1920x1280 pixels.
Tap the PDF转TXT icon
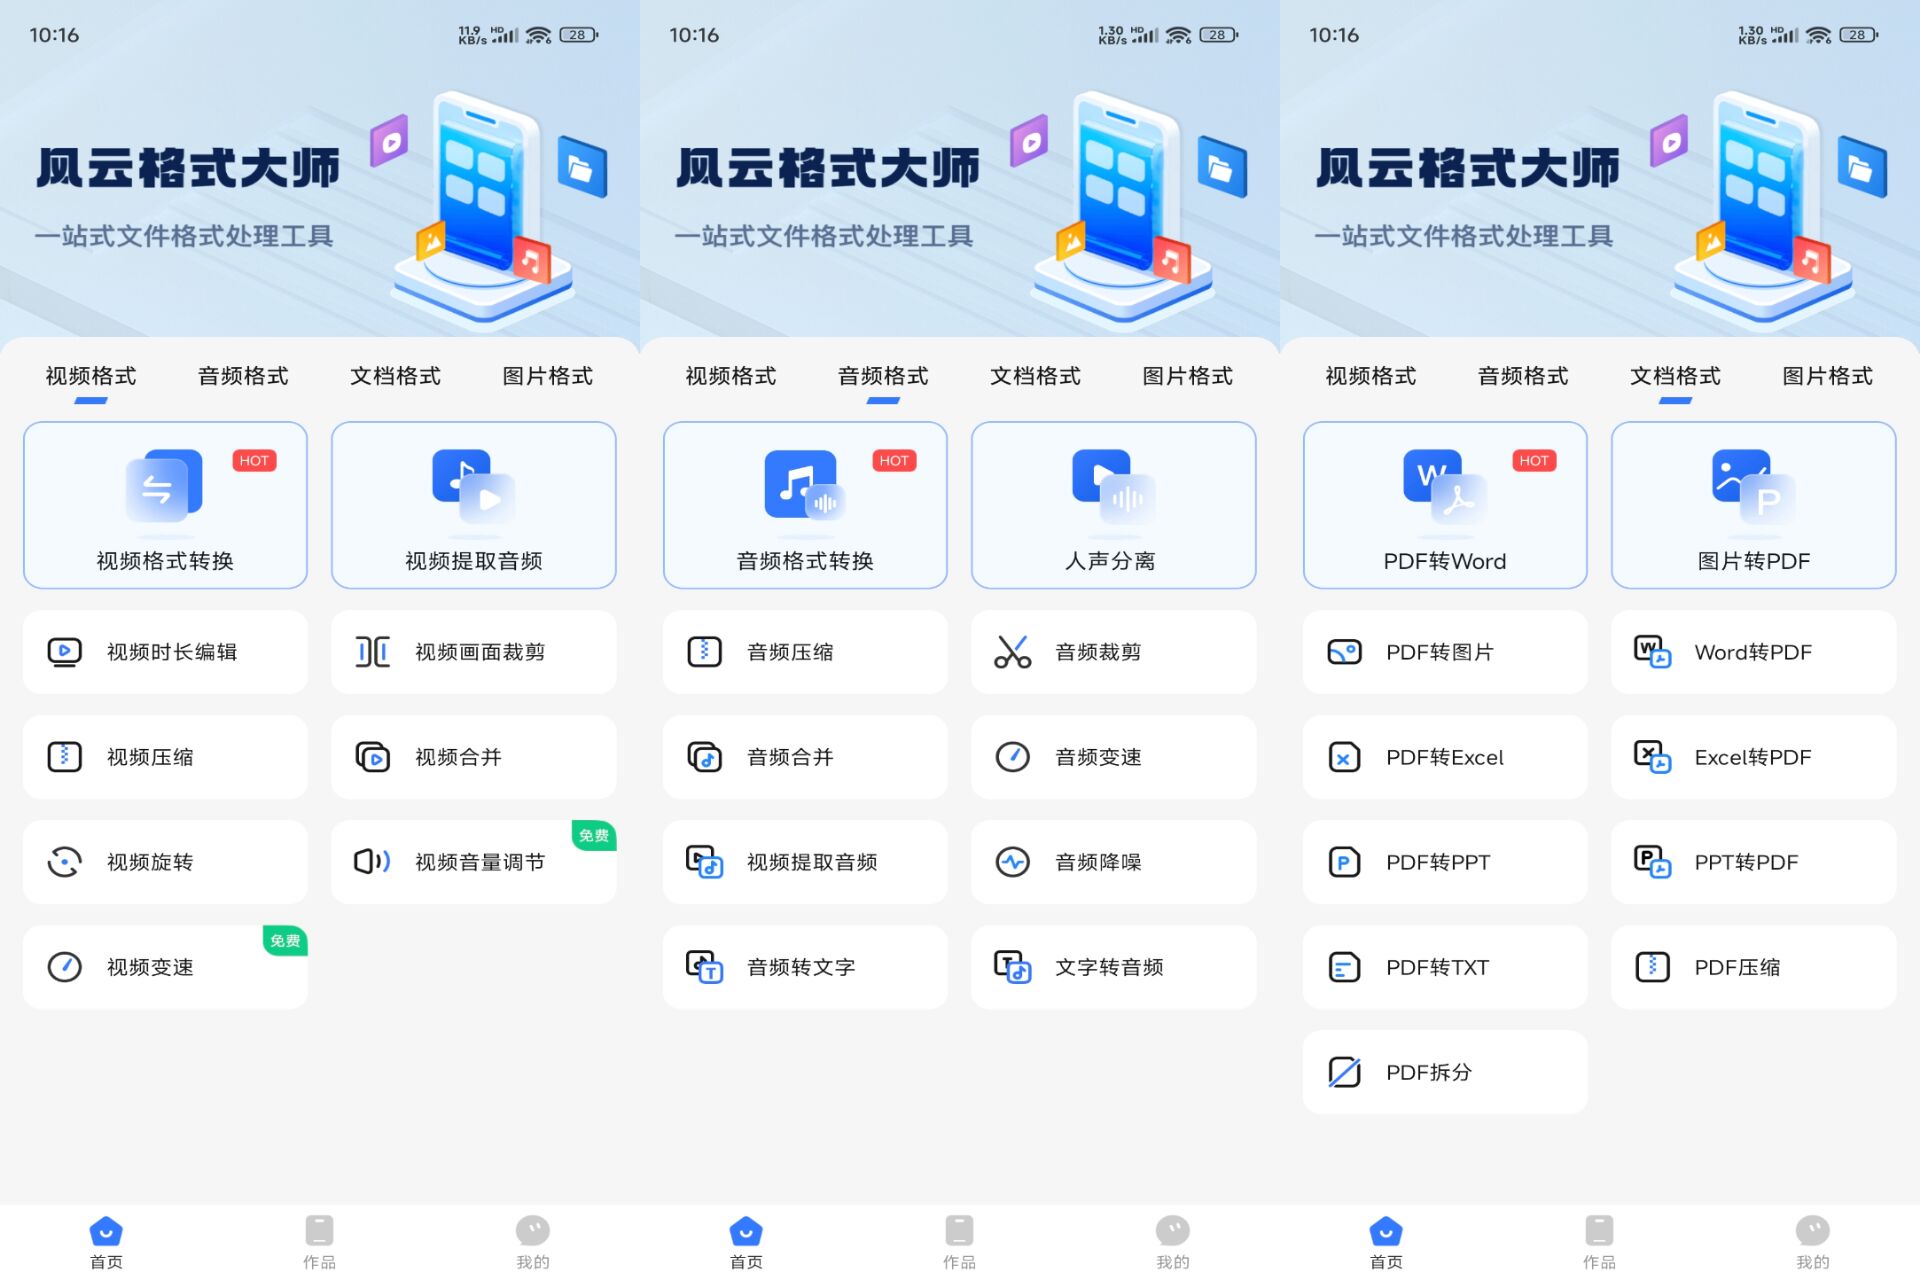click(x=1345, y=967)
